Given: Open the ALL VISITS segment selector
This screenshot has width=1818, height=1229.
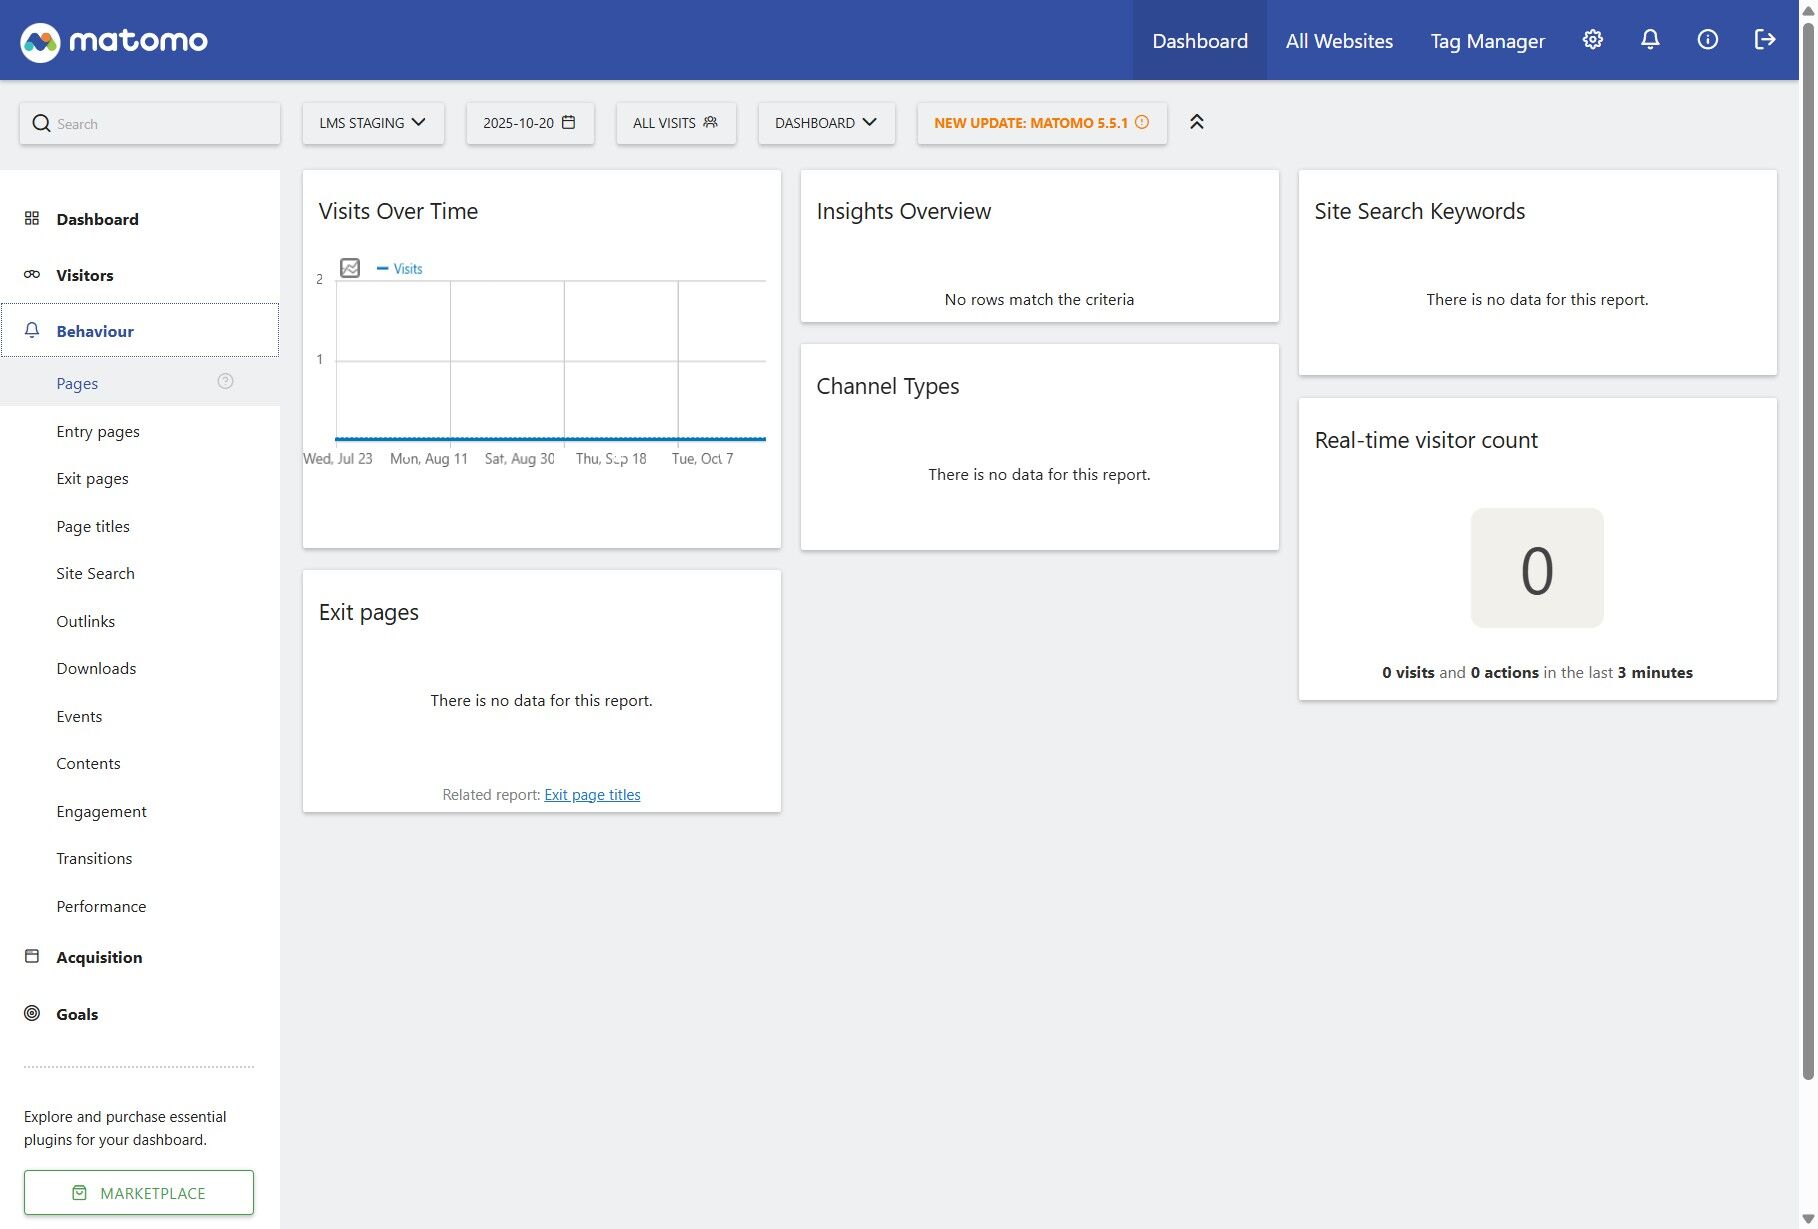Looking at the screenshot, I should click(676, 123).
